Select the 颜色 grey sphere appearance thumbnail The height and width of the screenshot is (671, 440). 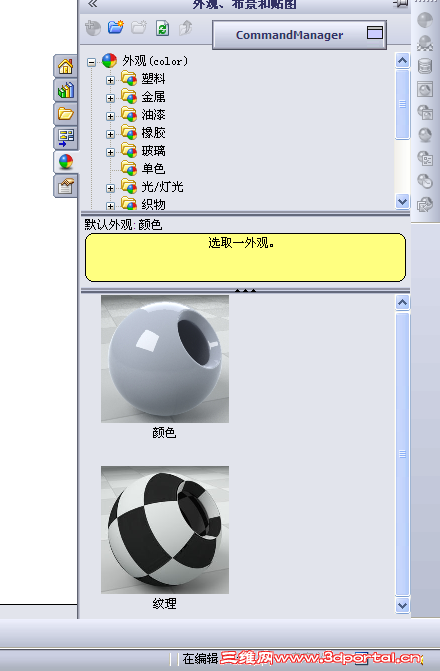165,359
